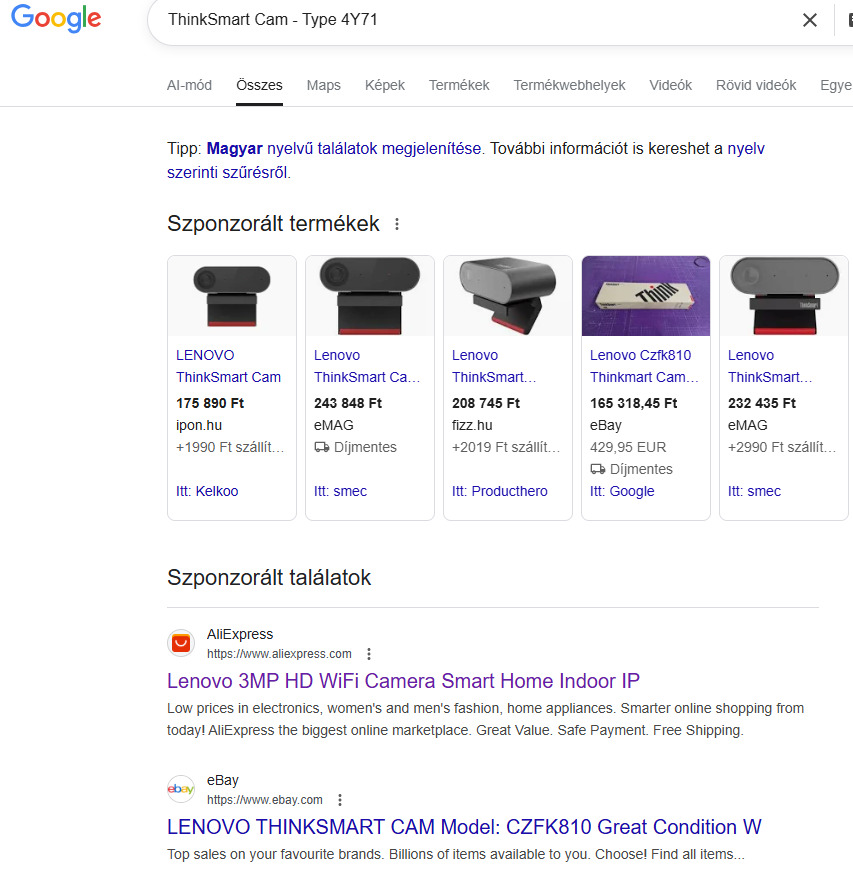Viewport: 853px width, 891px height.
Task: Switch to the Képek tab
Action: click(x=385, y=85)
